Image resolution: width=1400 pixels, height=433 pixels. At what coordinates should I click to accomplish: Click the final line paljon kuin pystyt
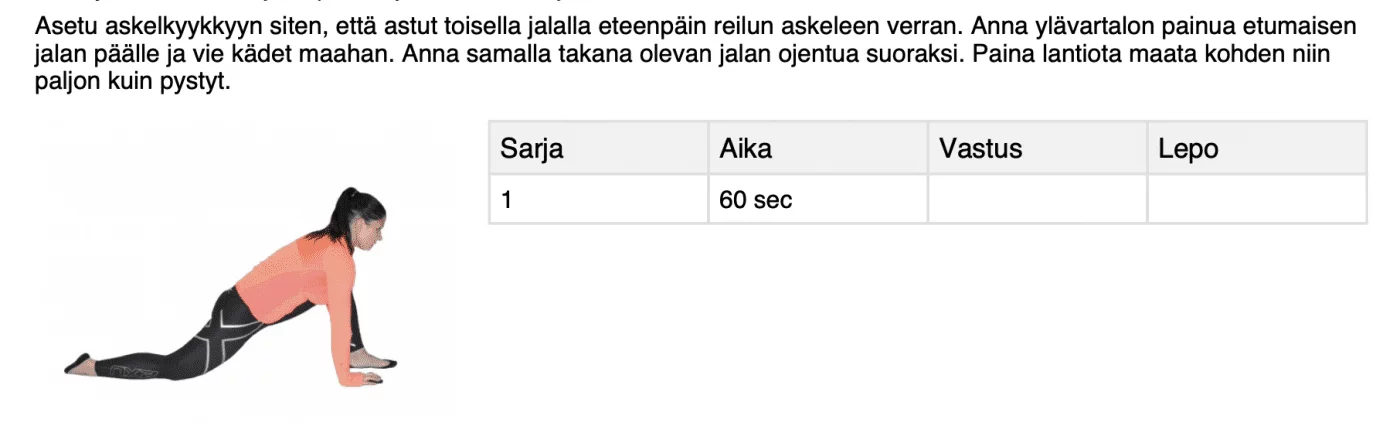click(133, 82)
